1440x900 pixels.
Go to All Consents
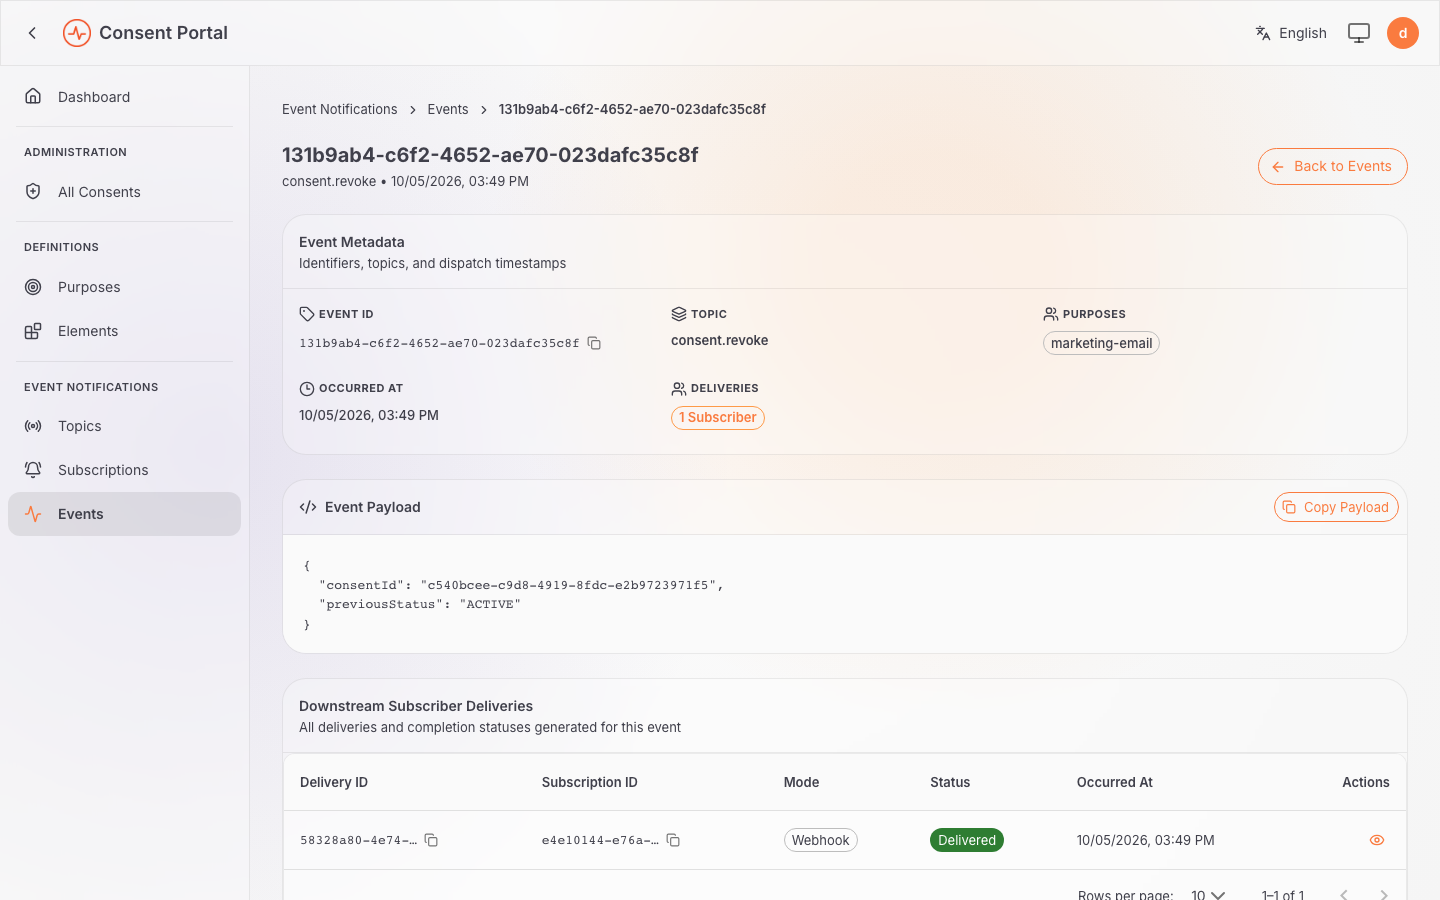click(124, 192)
